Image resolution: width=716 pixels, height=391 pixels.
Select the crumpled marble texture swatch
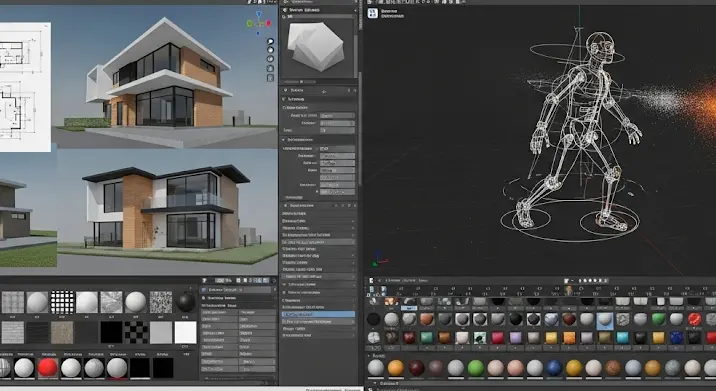tap(111, 302)
